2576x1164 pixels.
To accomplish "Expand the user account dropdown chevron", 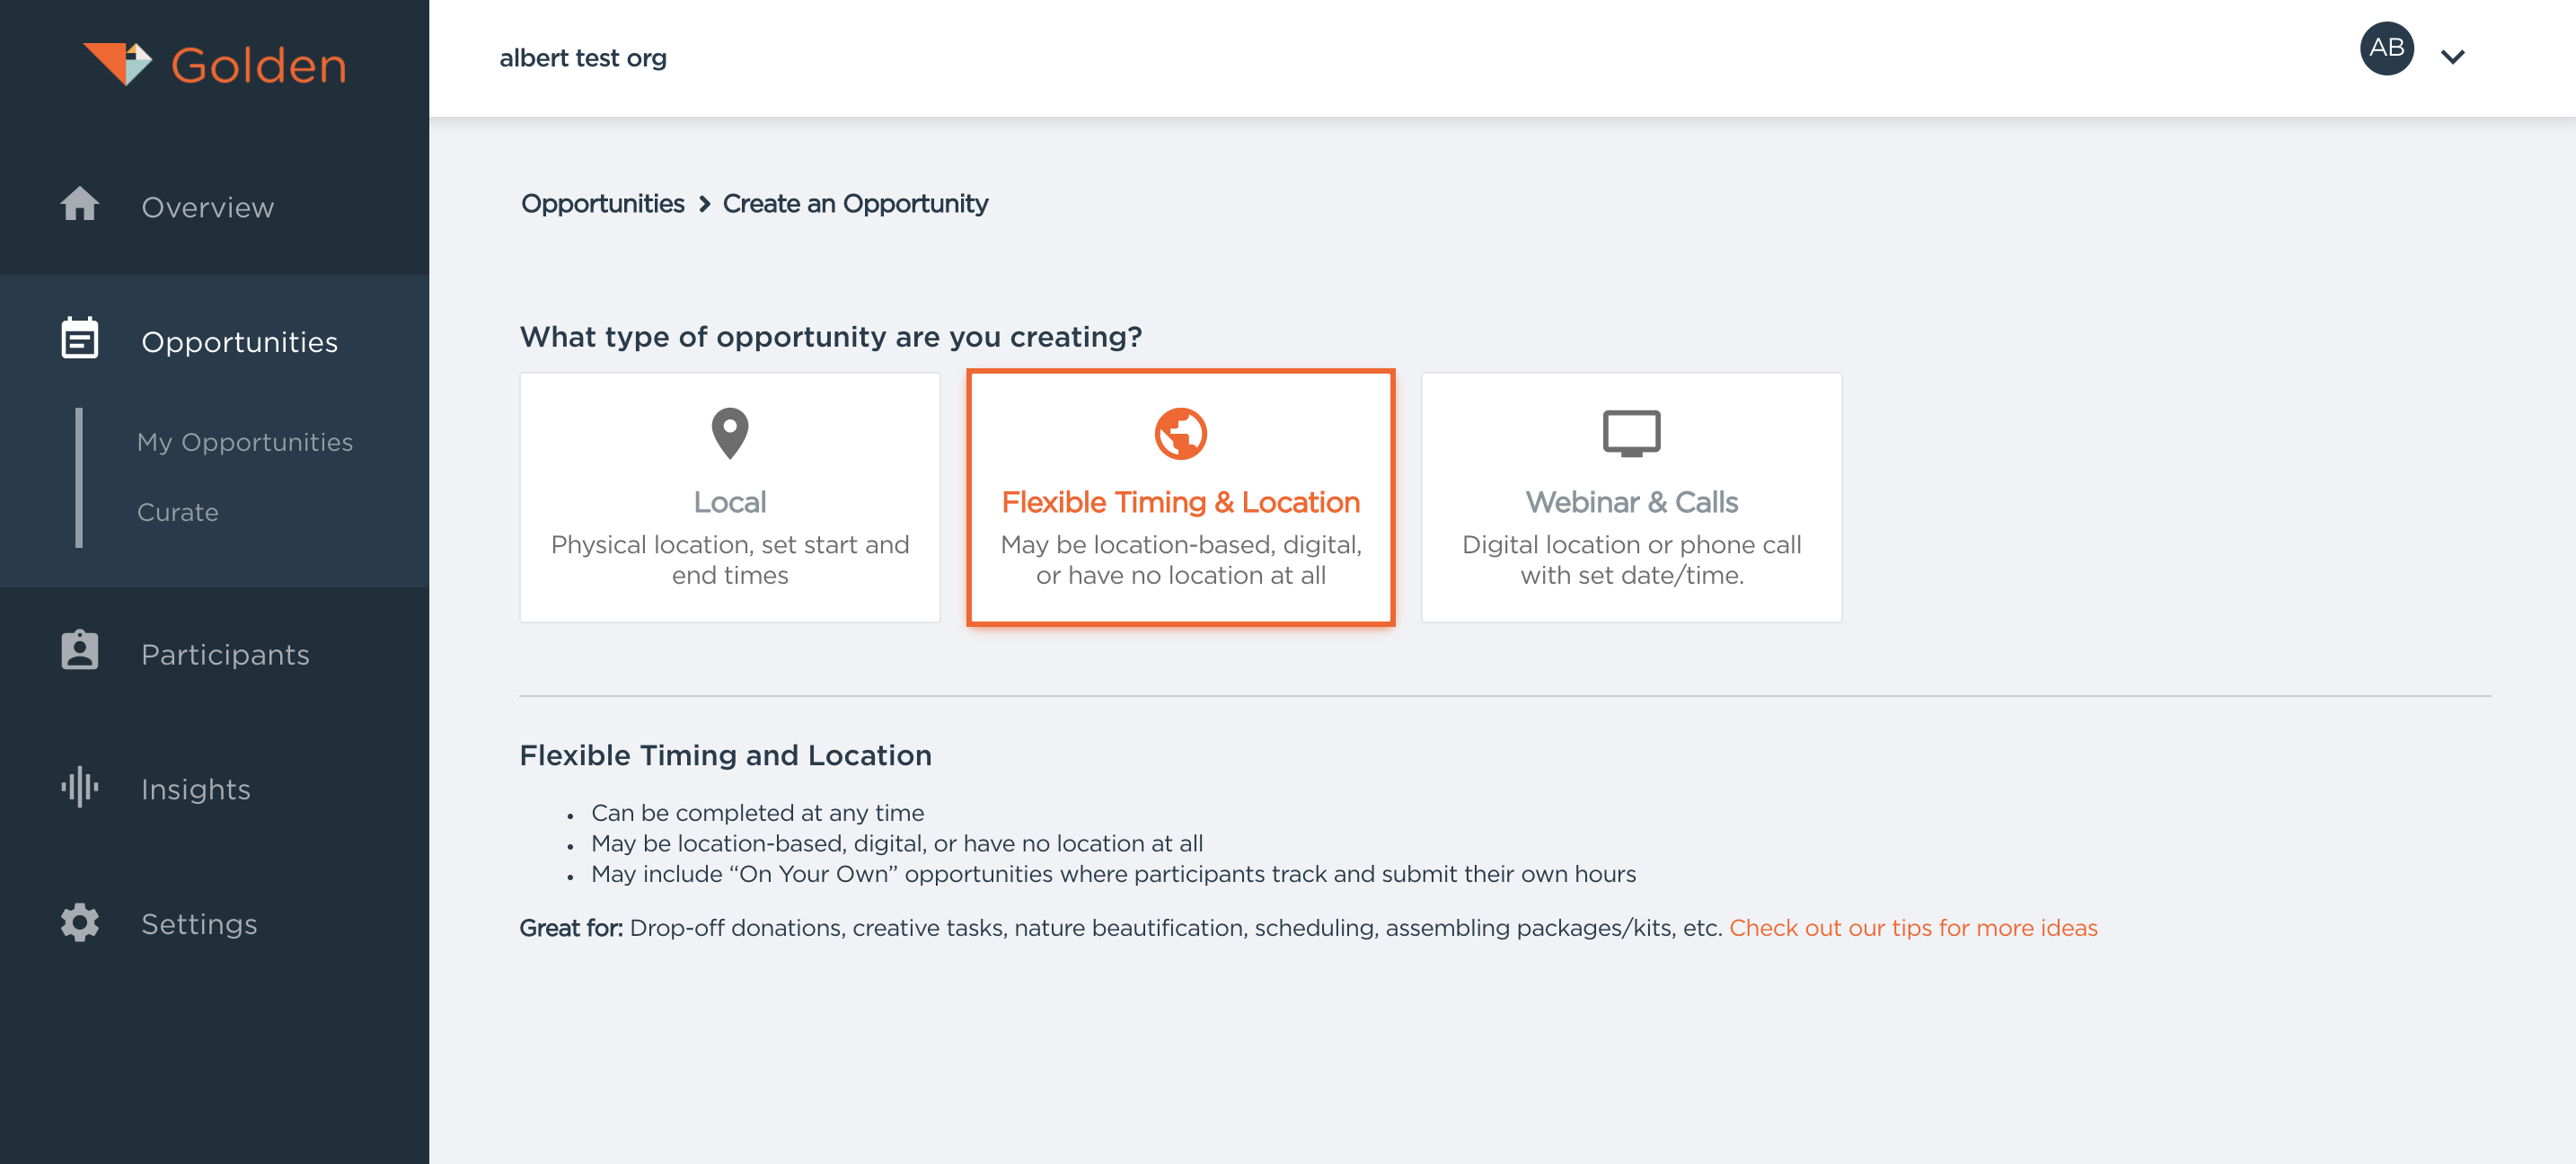I will tap(2452, 57).
